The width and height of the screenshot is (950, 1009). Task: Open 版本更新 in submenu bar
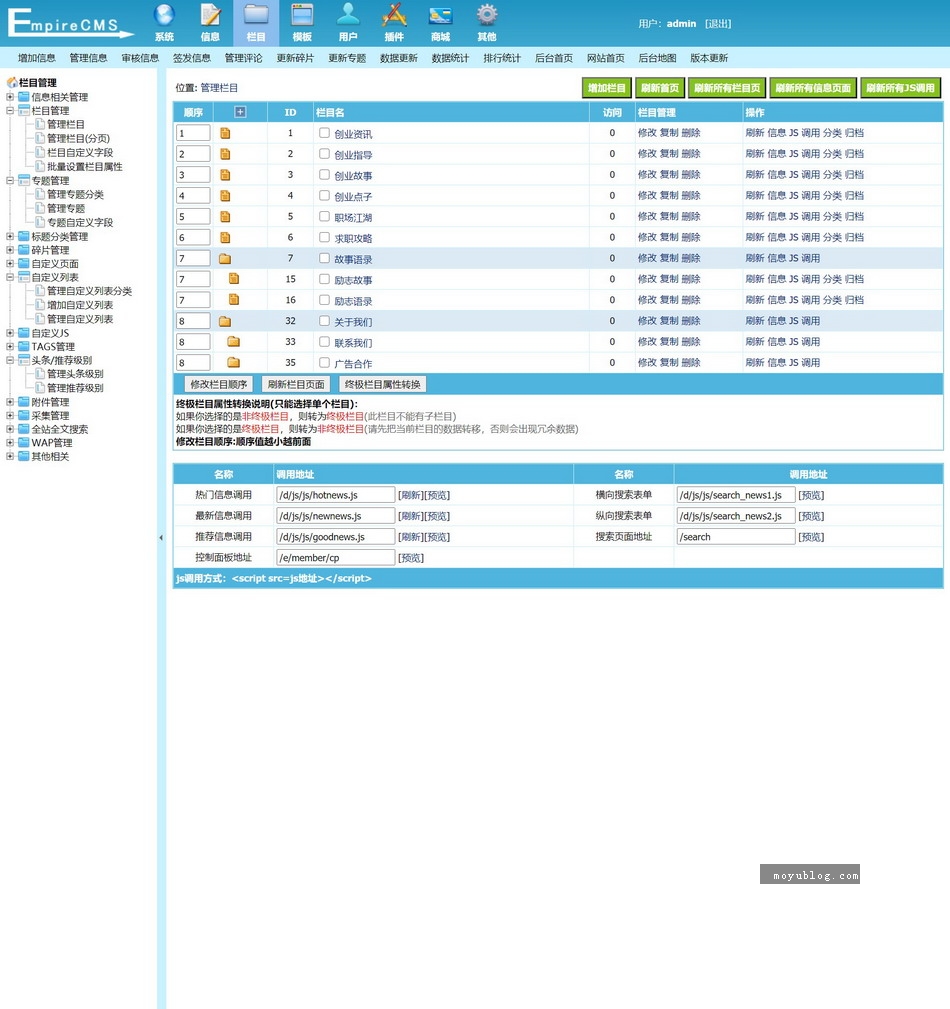pyautogui.click(x=709, y=58)
